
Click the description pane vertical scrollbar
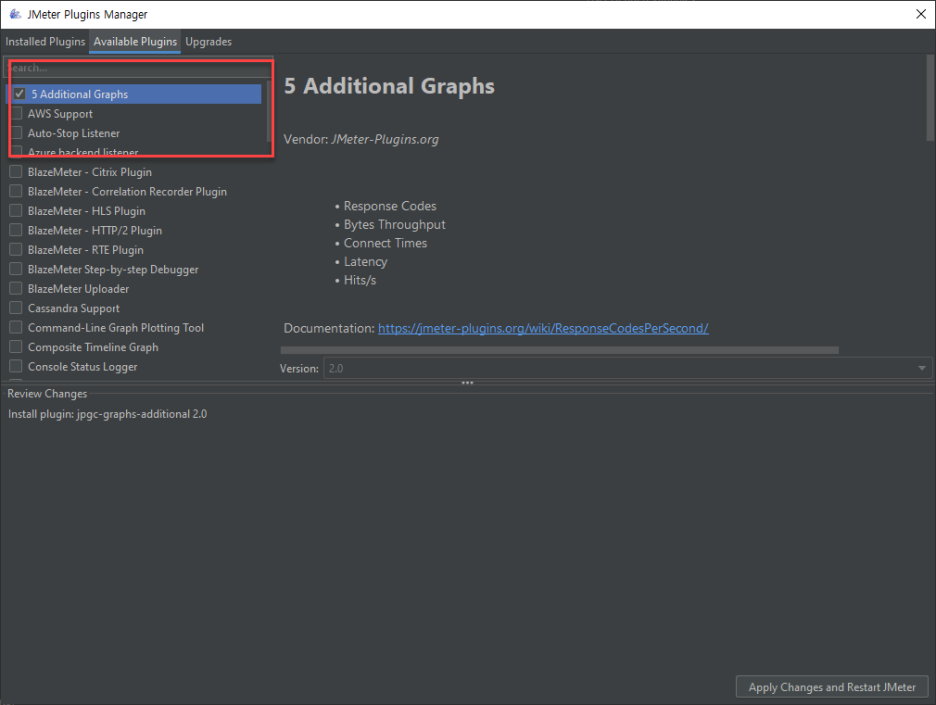pos(929,98)
